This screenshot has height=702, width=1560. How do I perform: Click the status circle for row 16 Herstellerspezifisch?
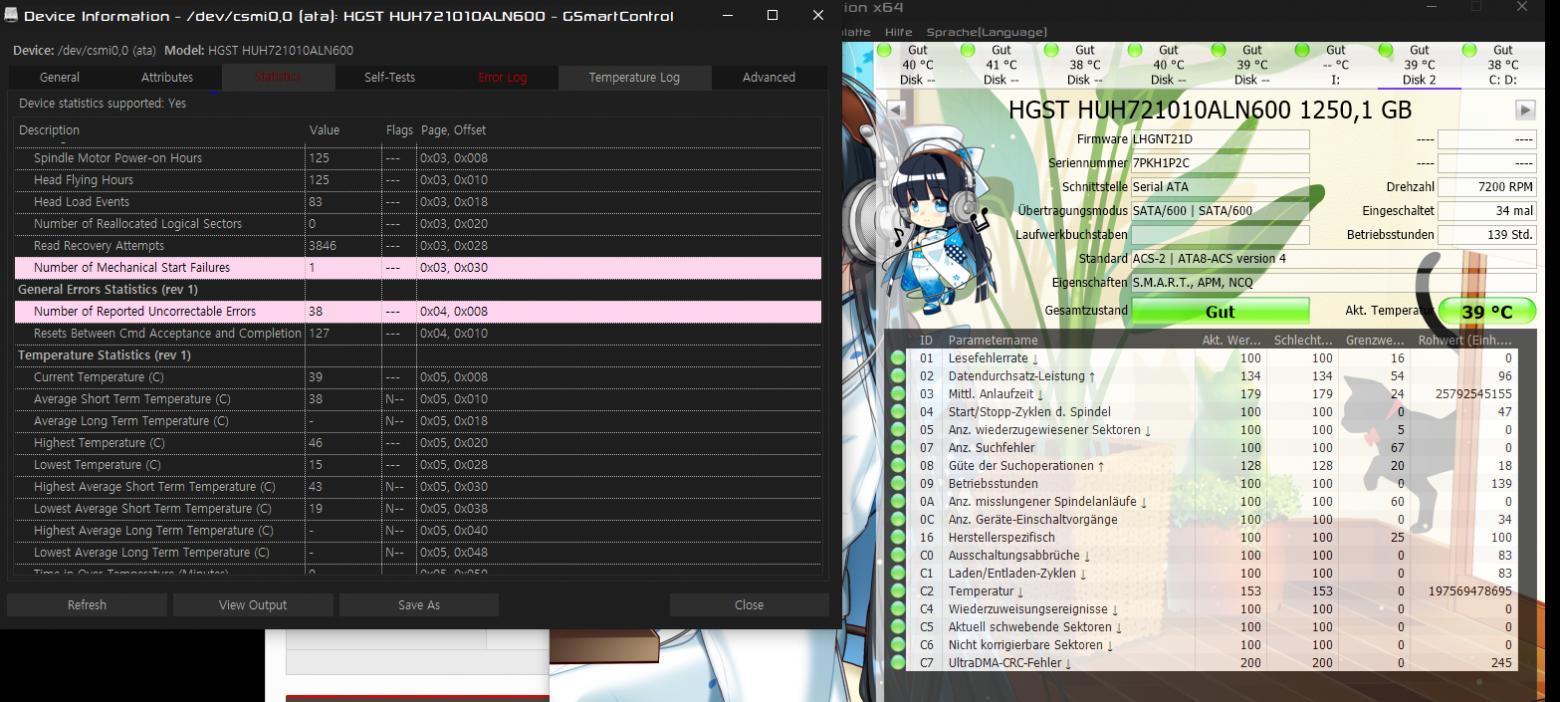click(x=897, y=538)
